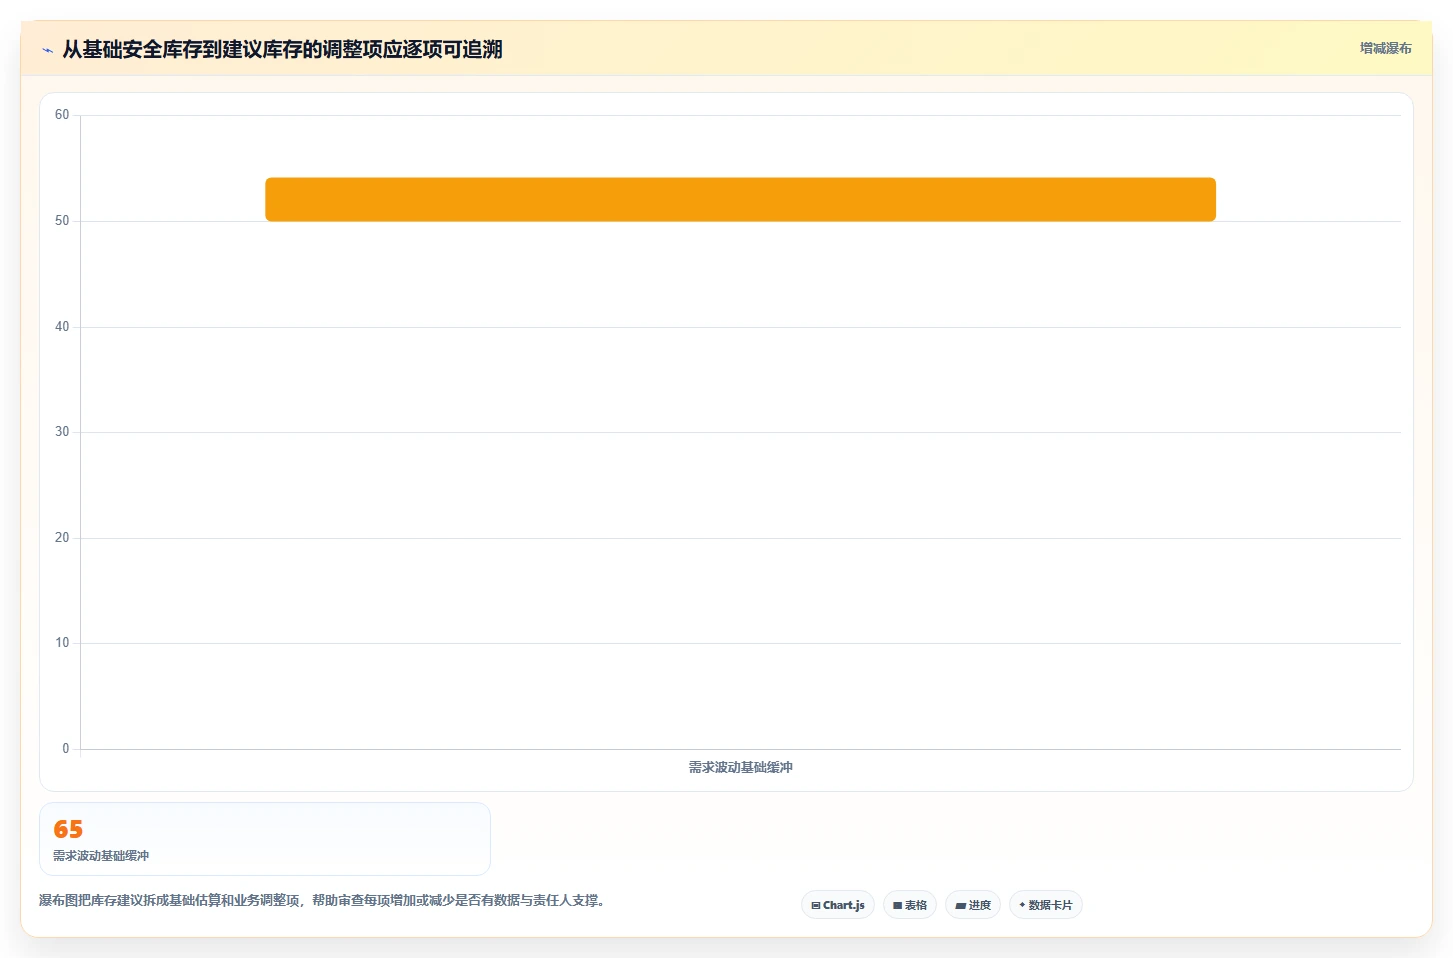Click the y-axis tick label 20
This screenshot has width=1453, height=958.
tap(62, 538)
